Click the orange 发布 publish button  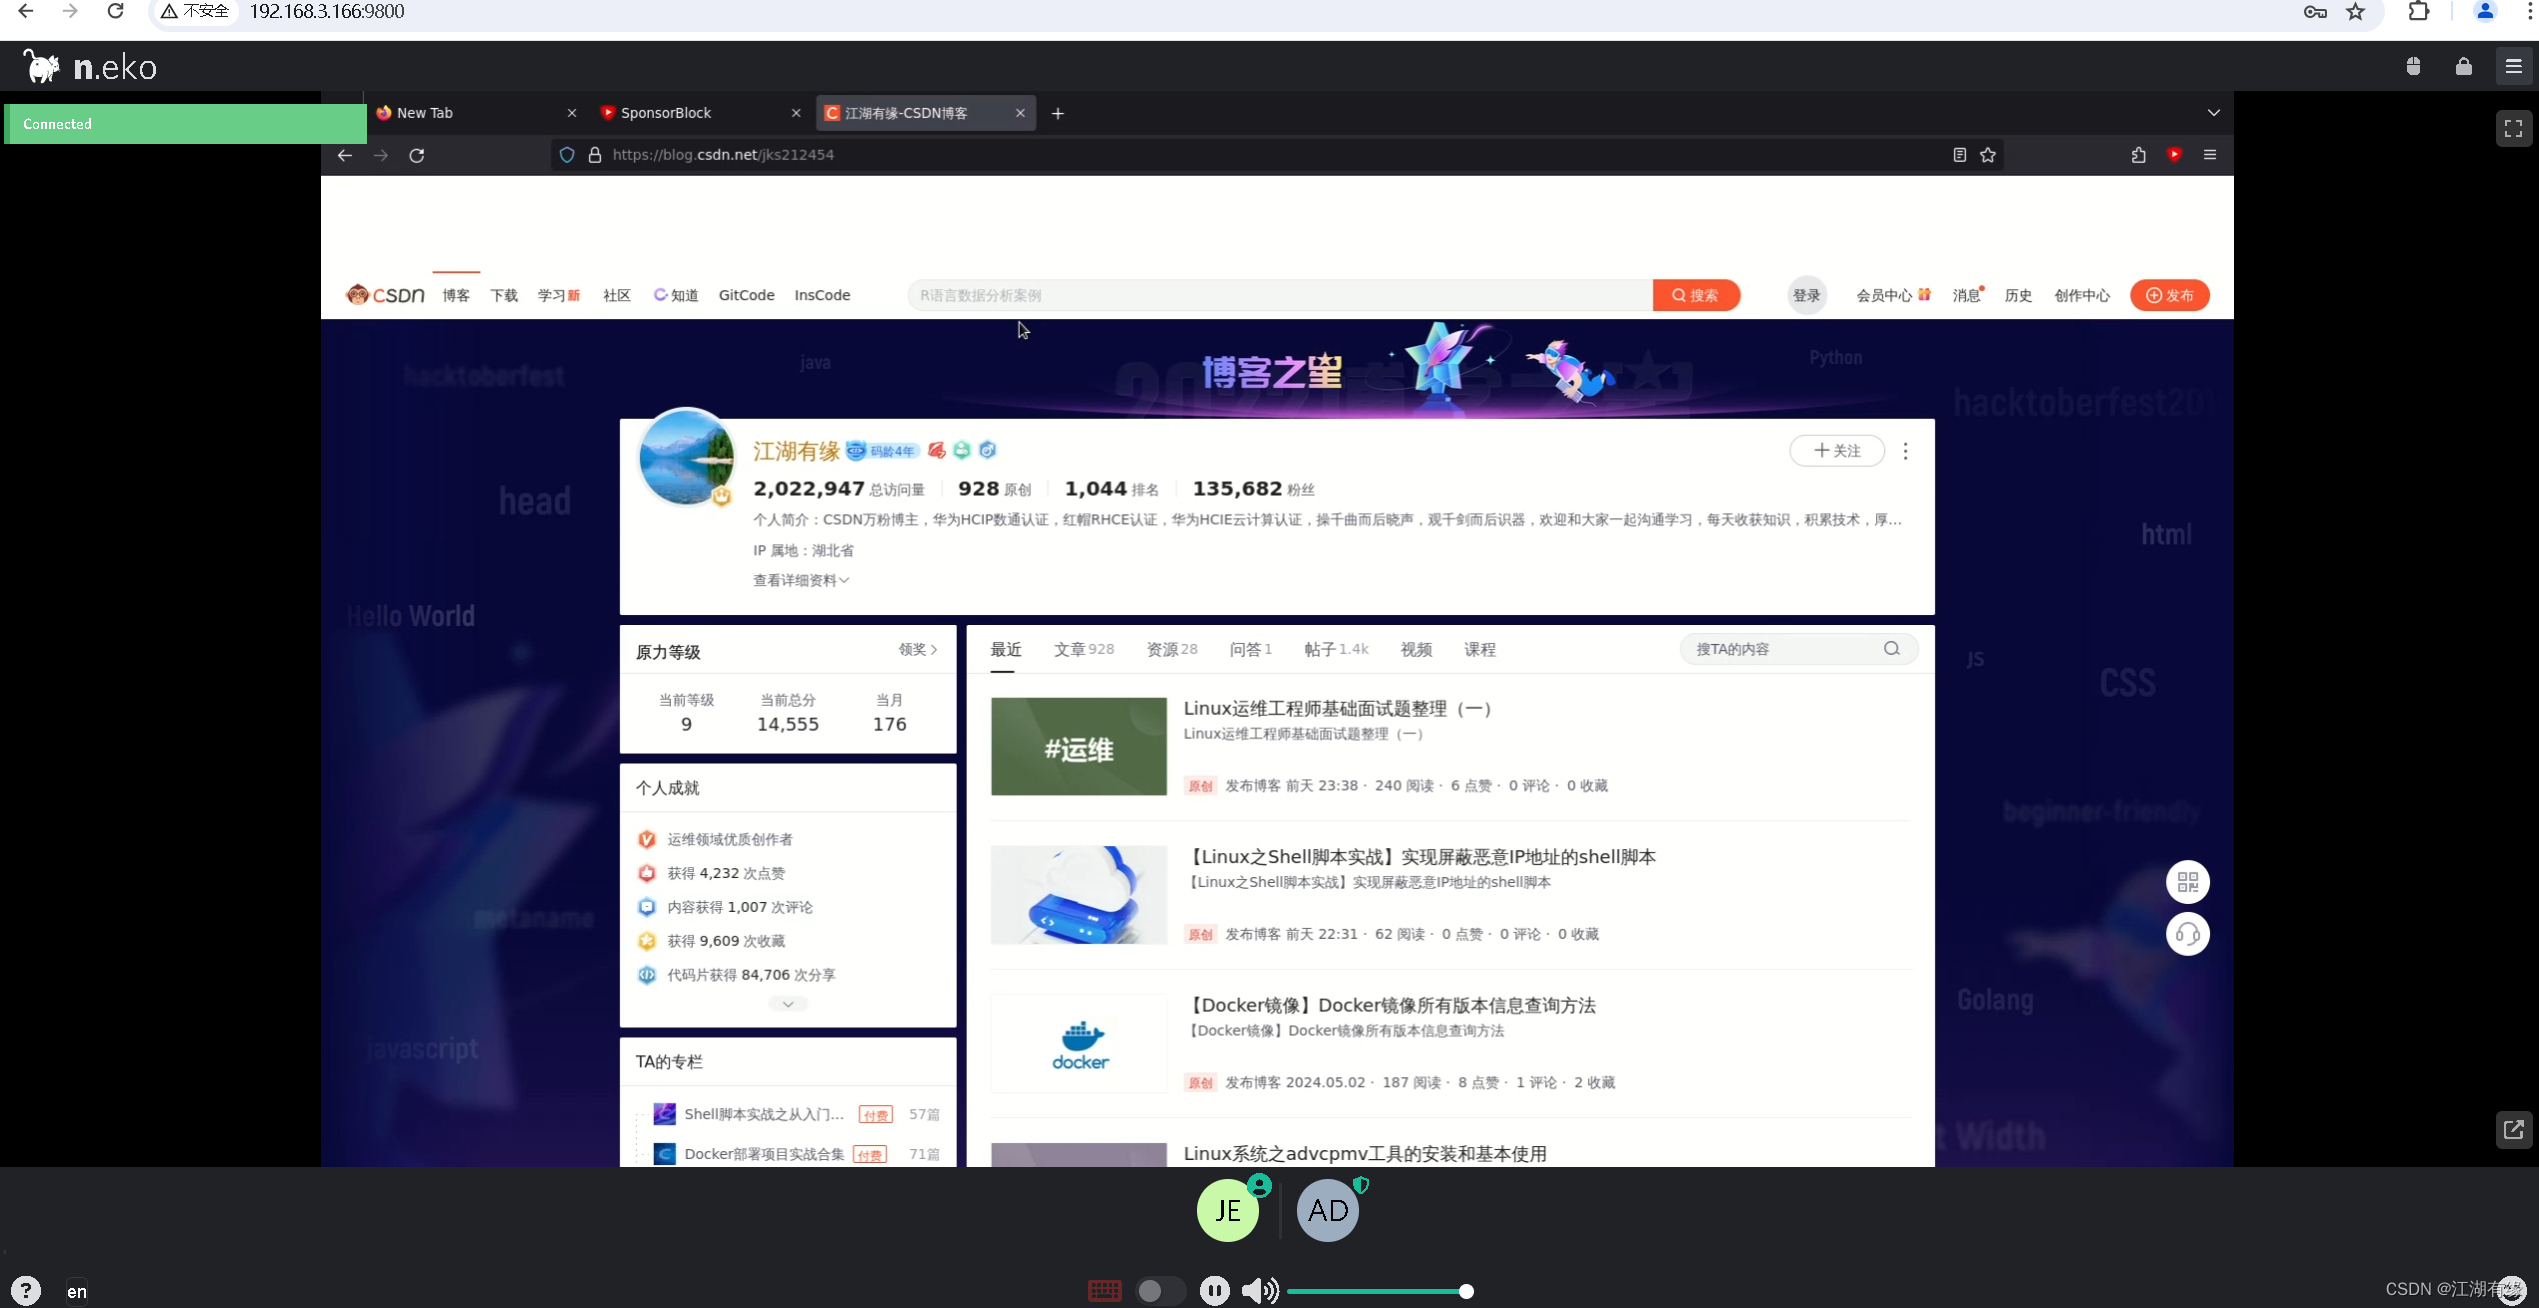pos(2169,295)
